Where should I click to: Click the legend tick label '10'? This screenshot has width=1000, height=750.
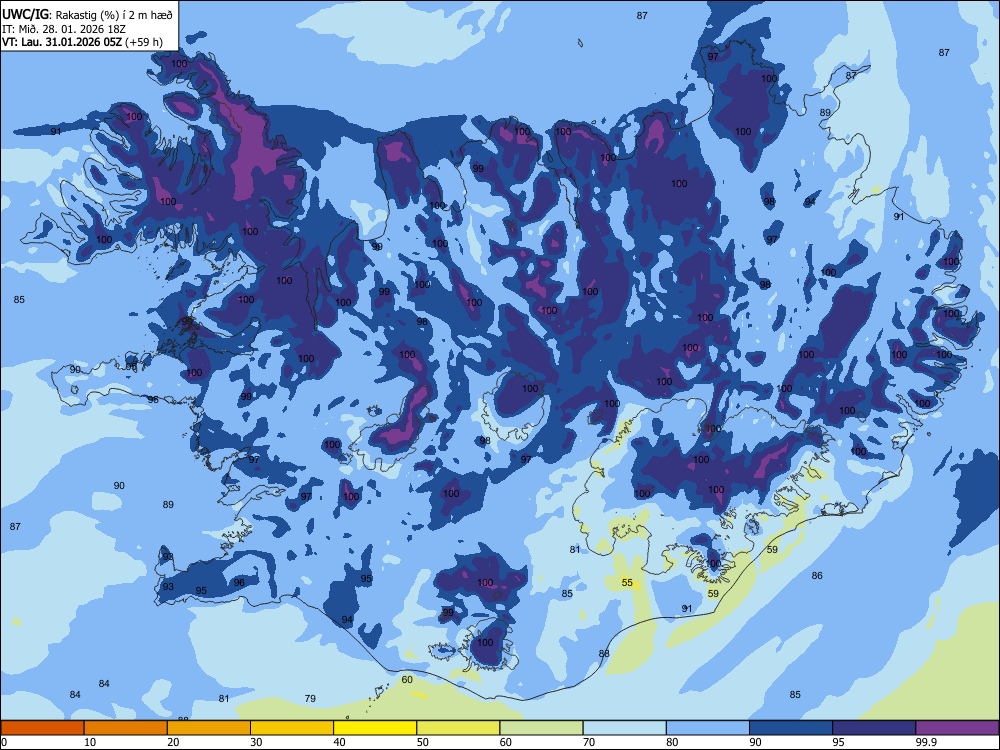point(90,742)
